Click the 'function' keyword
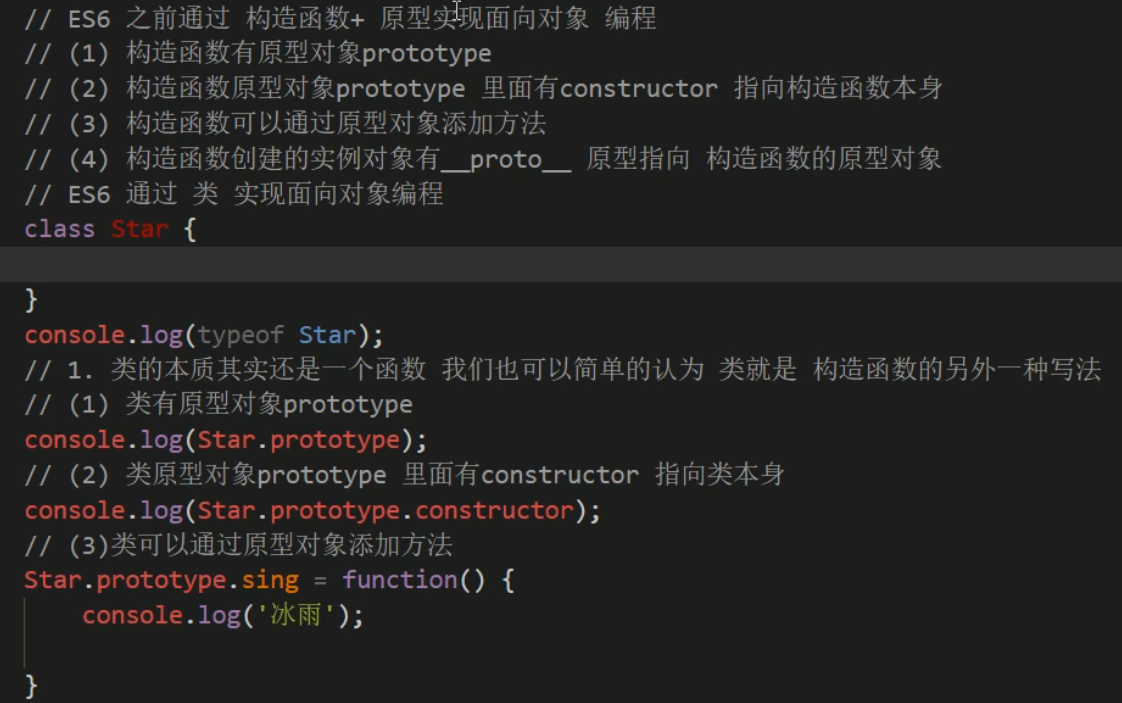The height and width of the screenshot is (703, 1122). coord(399,580)
